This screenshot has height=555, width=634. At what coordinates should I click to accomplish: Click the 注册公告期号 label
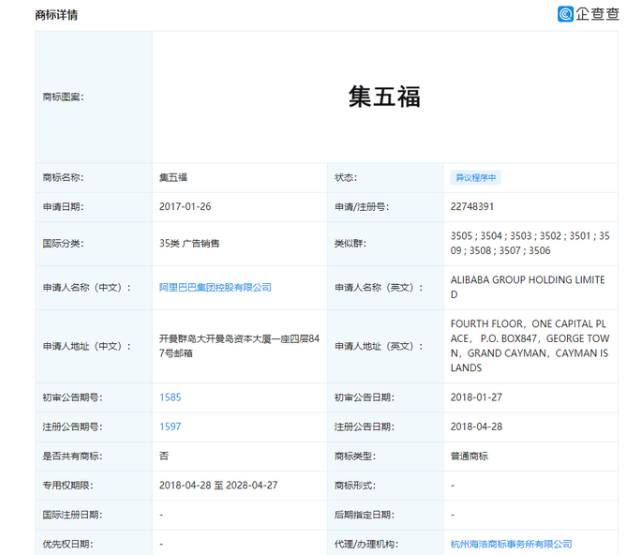pyautogui.click(x=73, y=427)
